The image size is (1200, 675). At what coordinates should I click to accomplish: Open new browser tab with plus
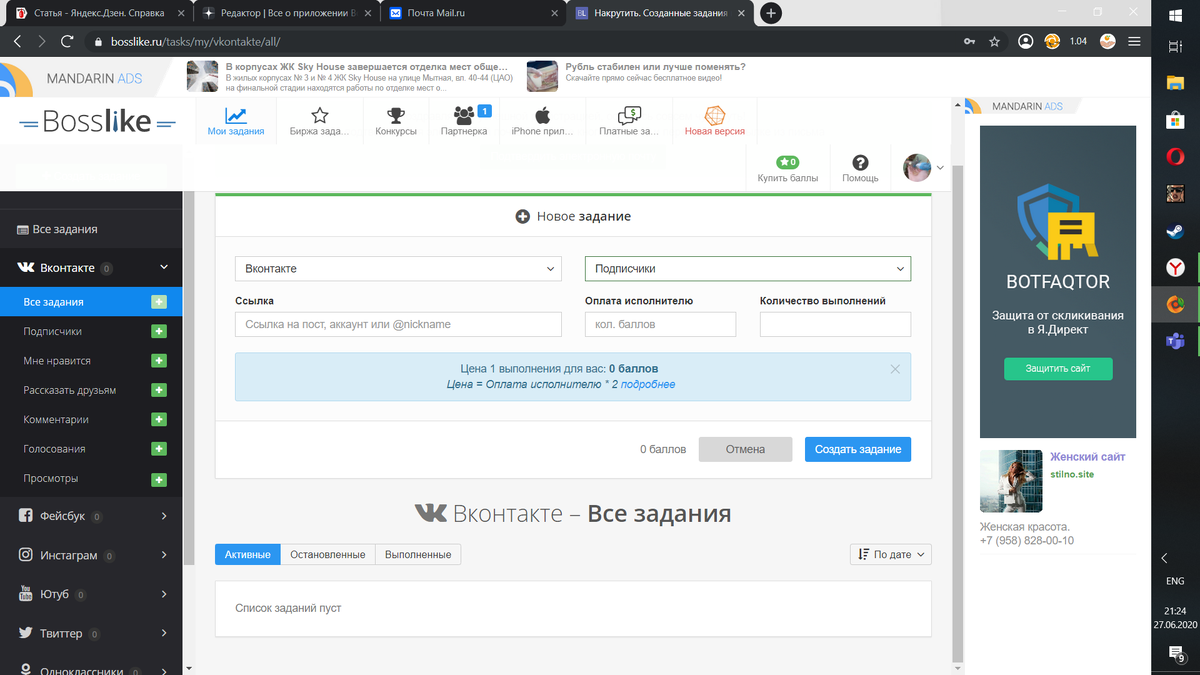771,13
